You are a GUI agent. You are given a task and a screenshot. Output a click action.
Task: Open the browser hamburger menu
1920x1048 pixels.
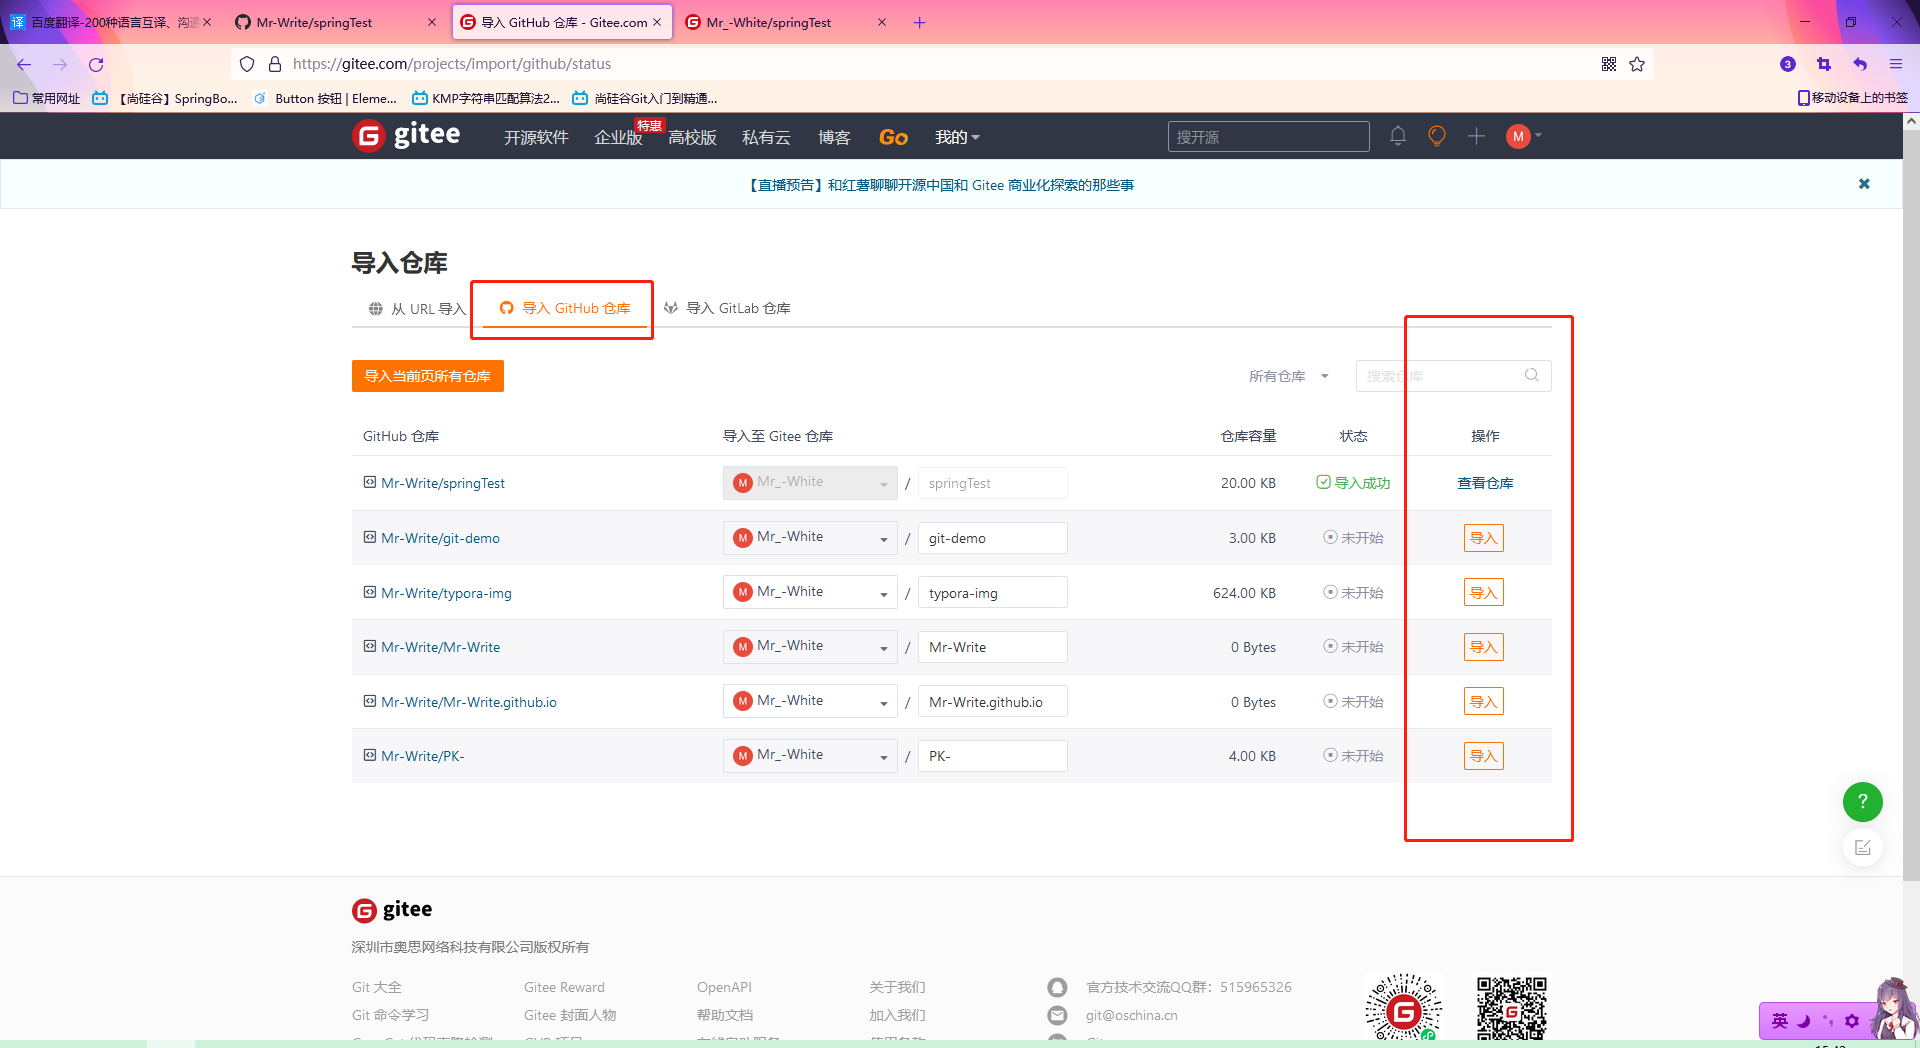coord(1896,64)
